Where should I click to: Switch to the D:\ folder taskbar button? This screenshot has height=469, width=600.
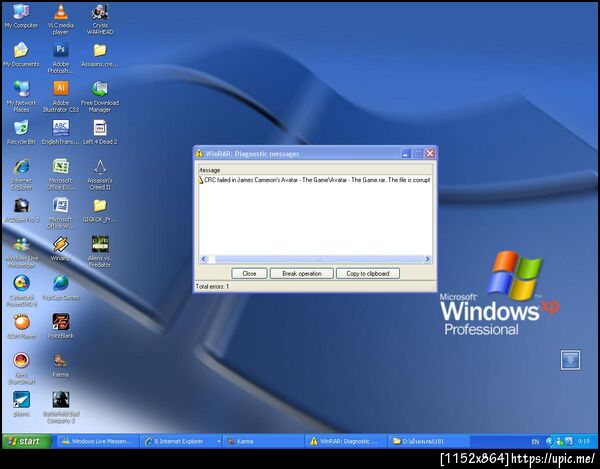tap(429, 441)
